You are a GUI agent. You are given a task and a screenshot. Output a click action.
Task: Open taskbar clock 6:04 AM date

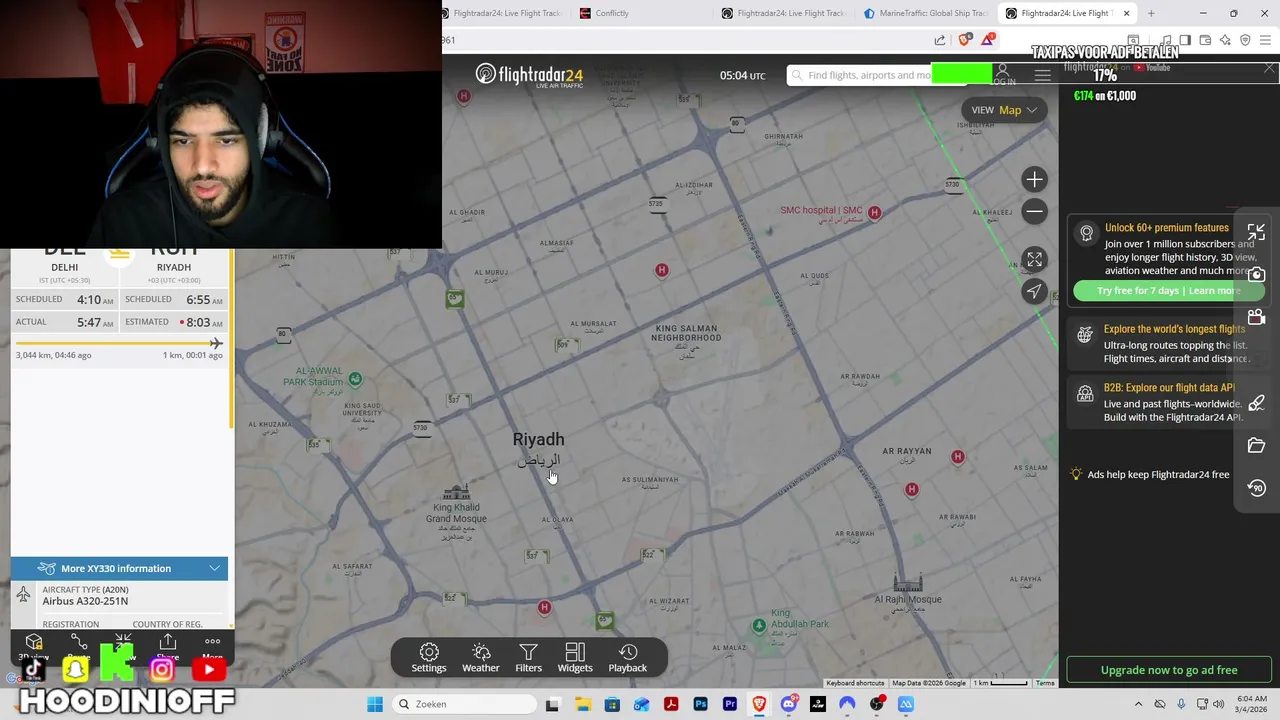pos(1252,704)
